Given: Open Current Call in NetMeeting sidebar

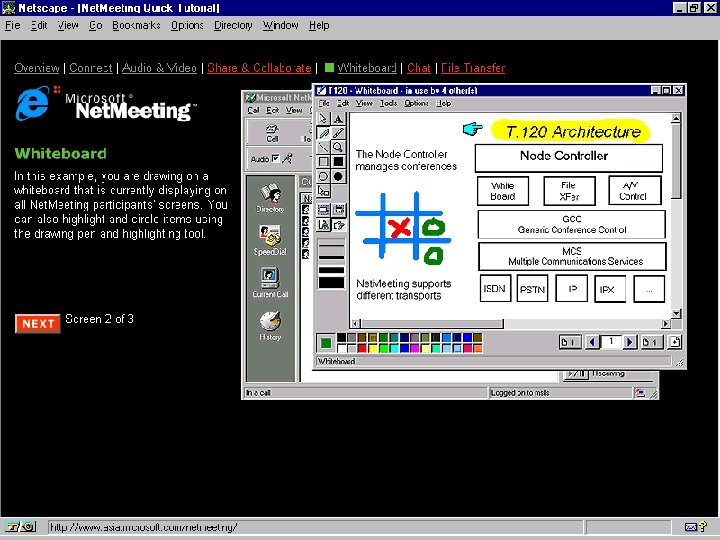Looking at the screenshot, I should point(270,283).
